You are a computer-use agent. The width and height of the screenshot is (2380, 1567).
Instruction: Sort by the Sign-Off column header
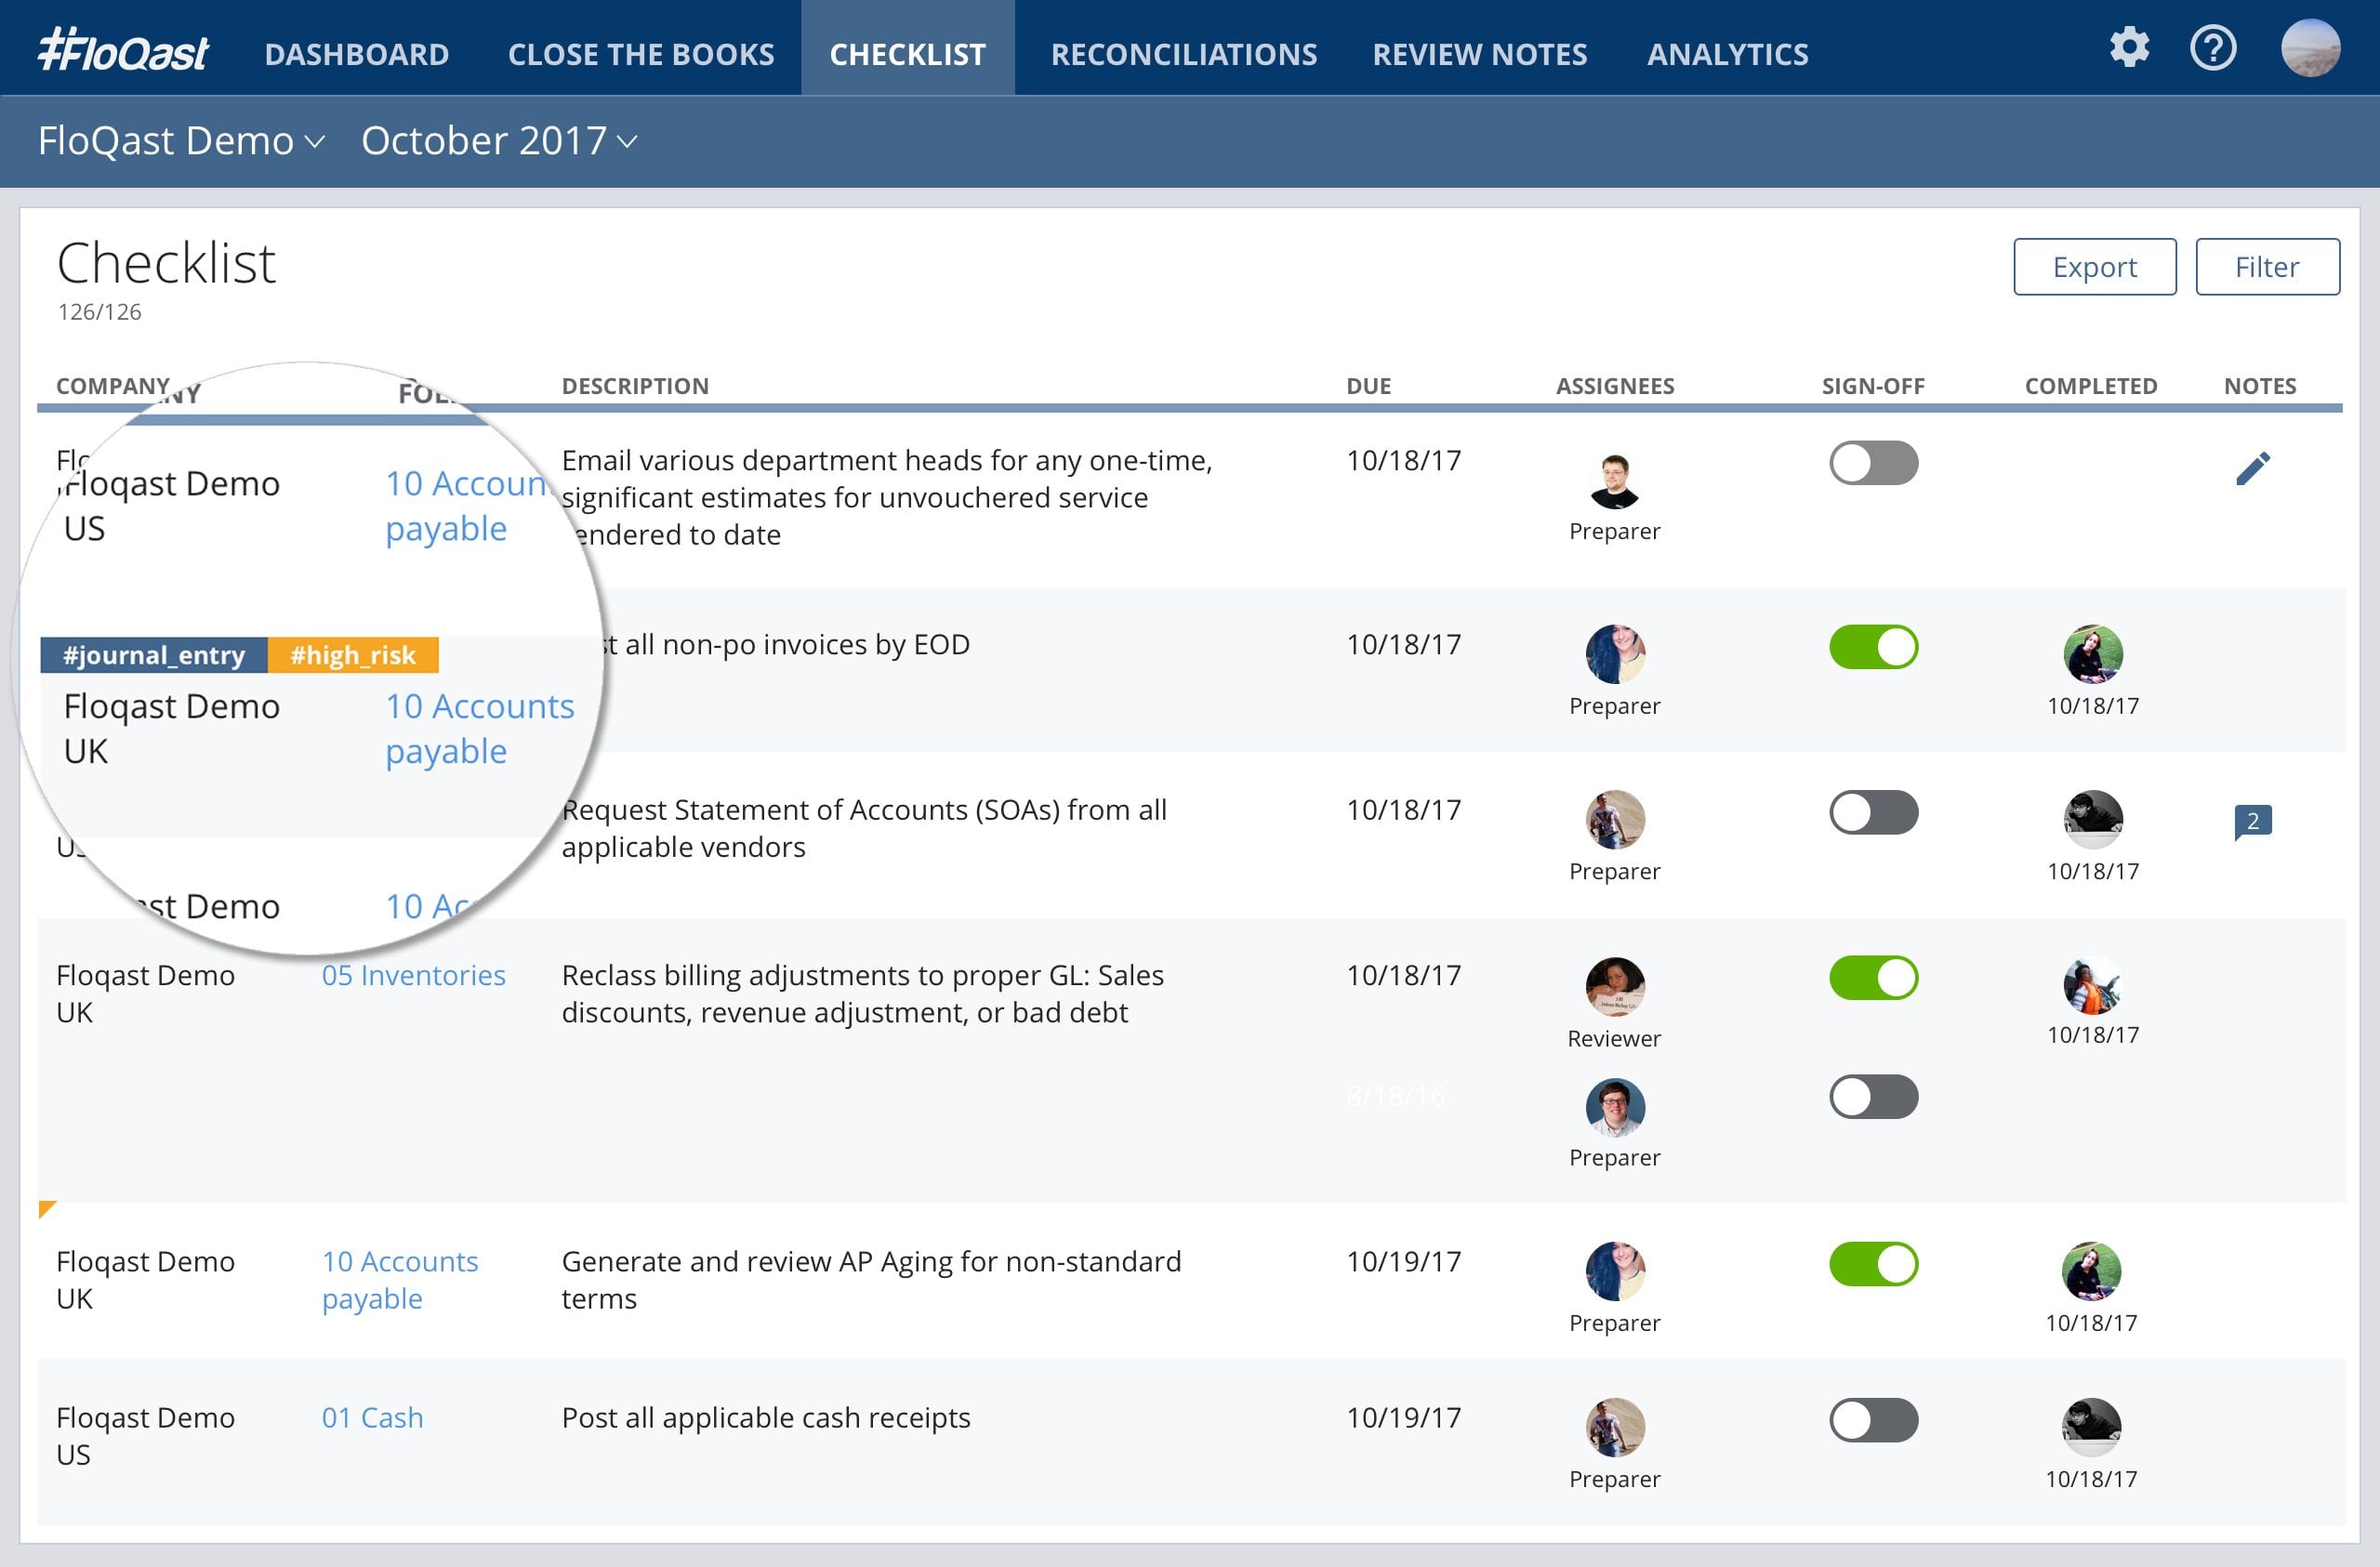1873,386
